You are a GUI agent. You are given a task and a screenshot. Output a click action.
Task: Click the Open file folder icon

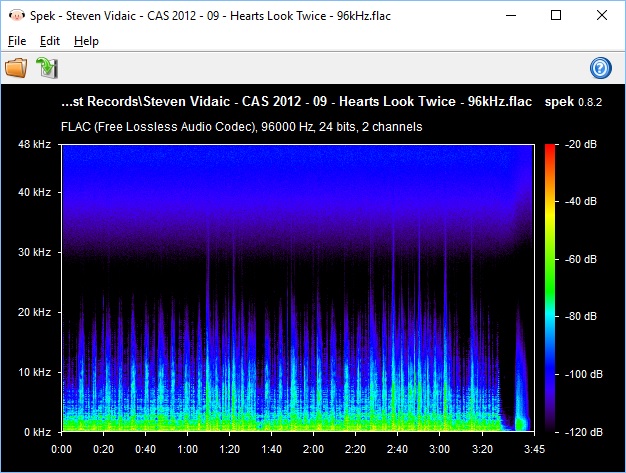16,68
